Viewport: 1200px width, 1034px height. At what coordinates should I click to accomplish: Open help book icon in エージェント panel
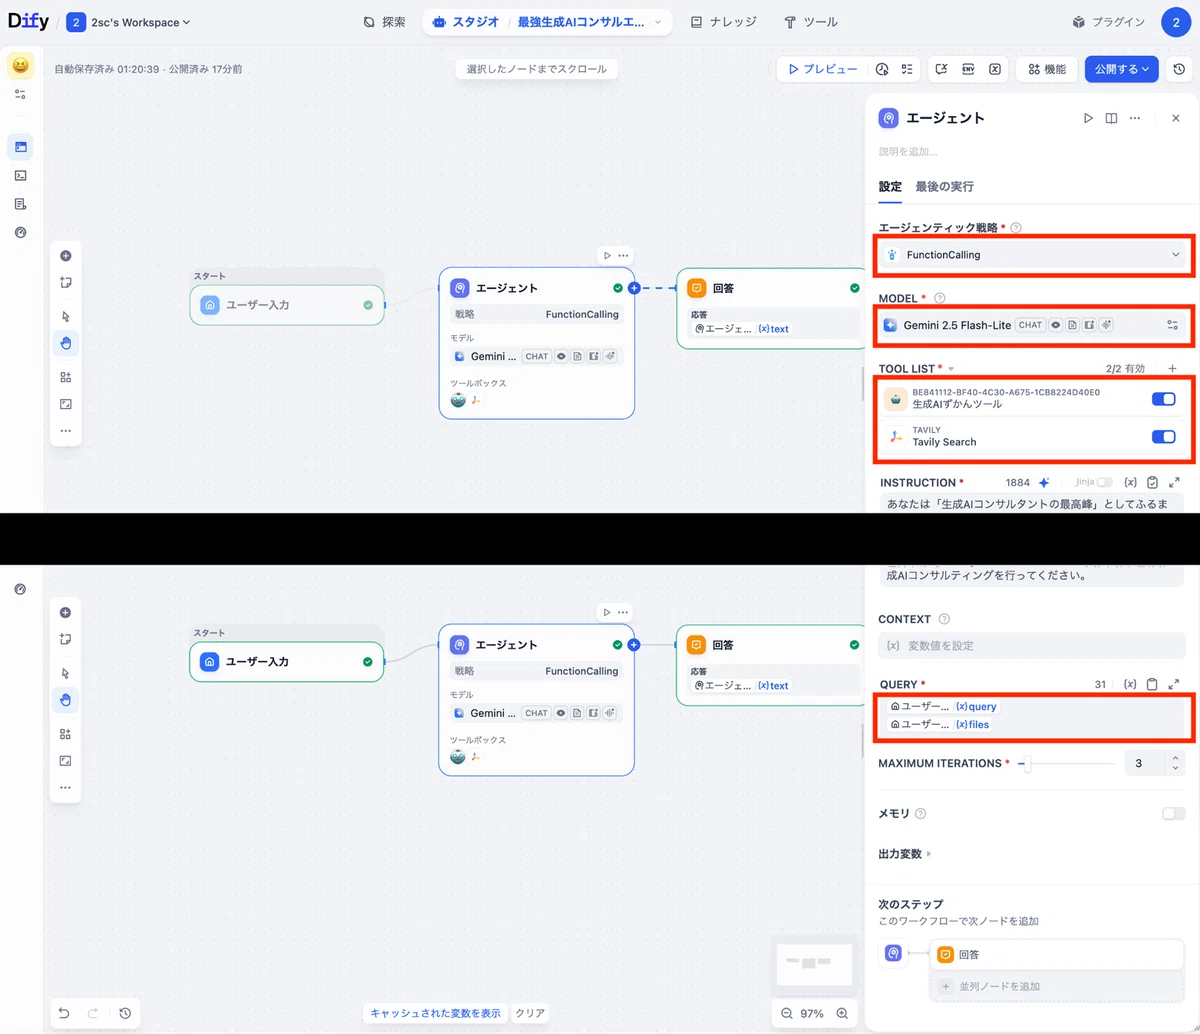point(1111,118)
